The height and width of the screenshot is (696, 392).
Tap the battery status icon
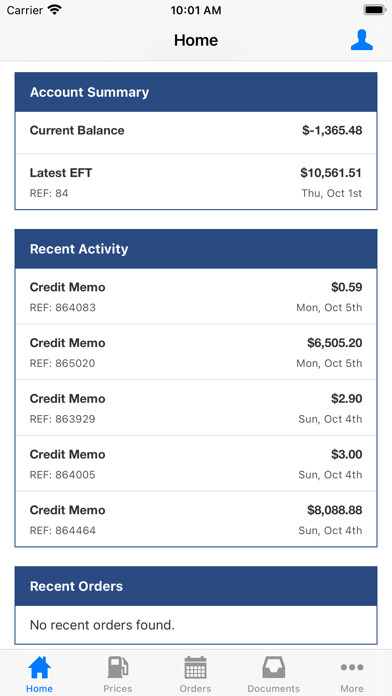coord(375,10)
